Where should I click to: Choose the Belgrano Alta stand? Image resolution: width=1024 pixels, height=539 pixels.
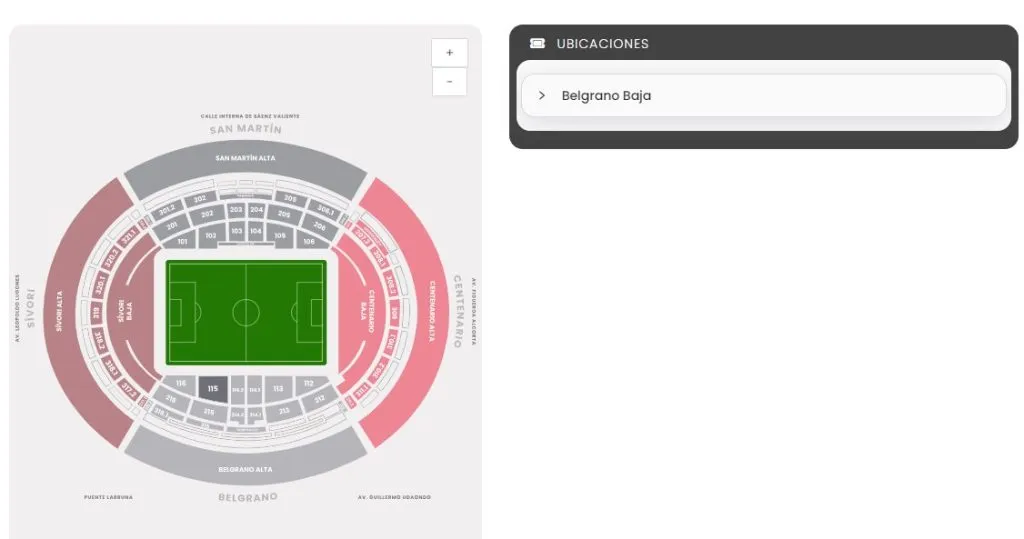point(245,468)
